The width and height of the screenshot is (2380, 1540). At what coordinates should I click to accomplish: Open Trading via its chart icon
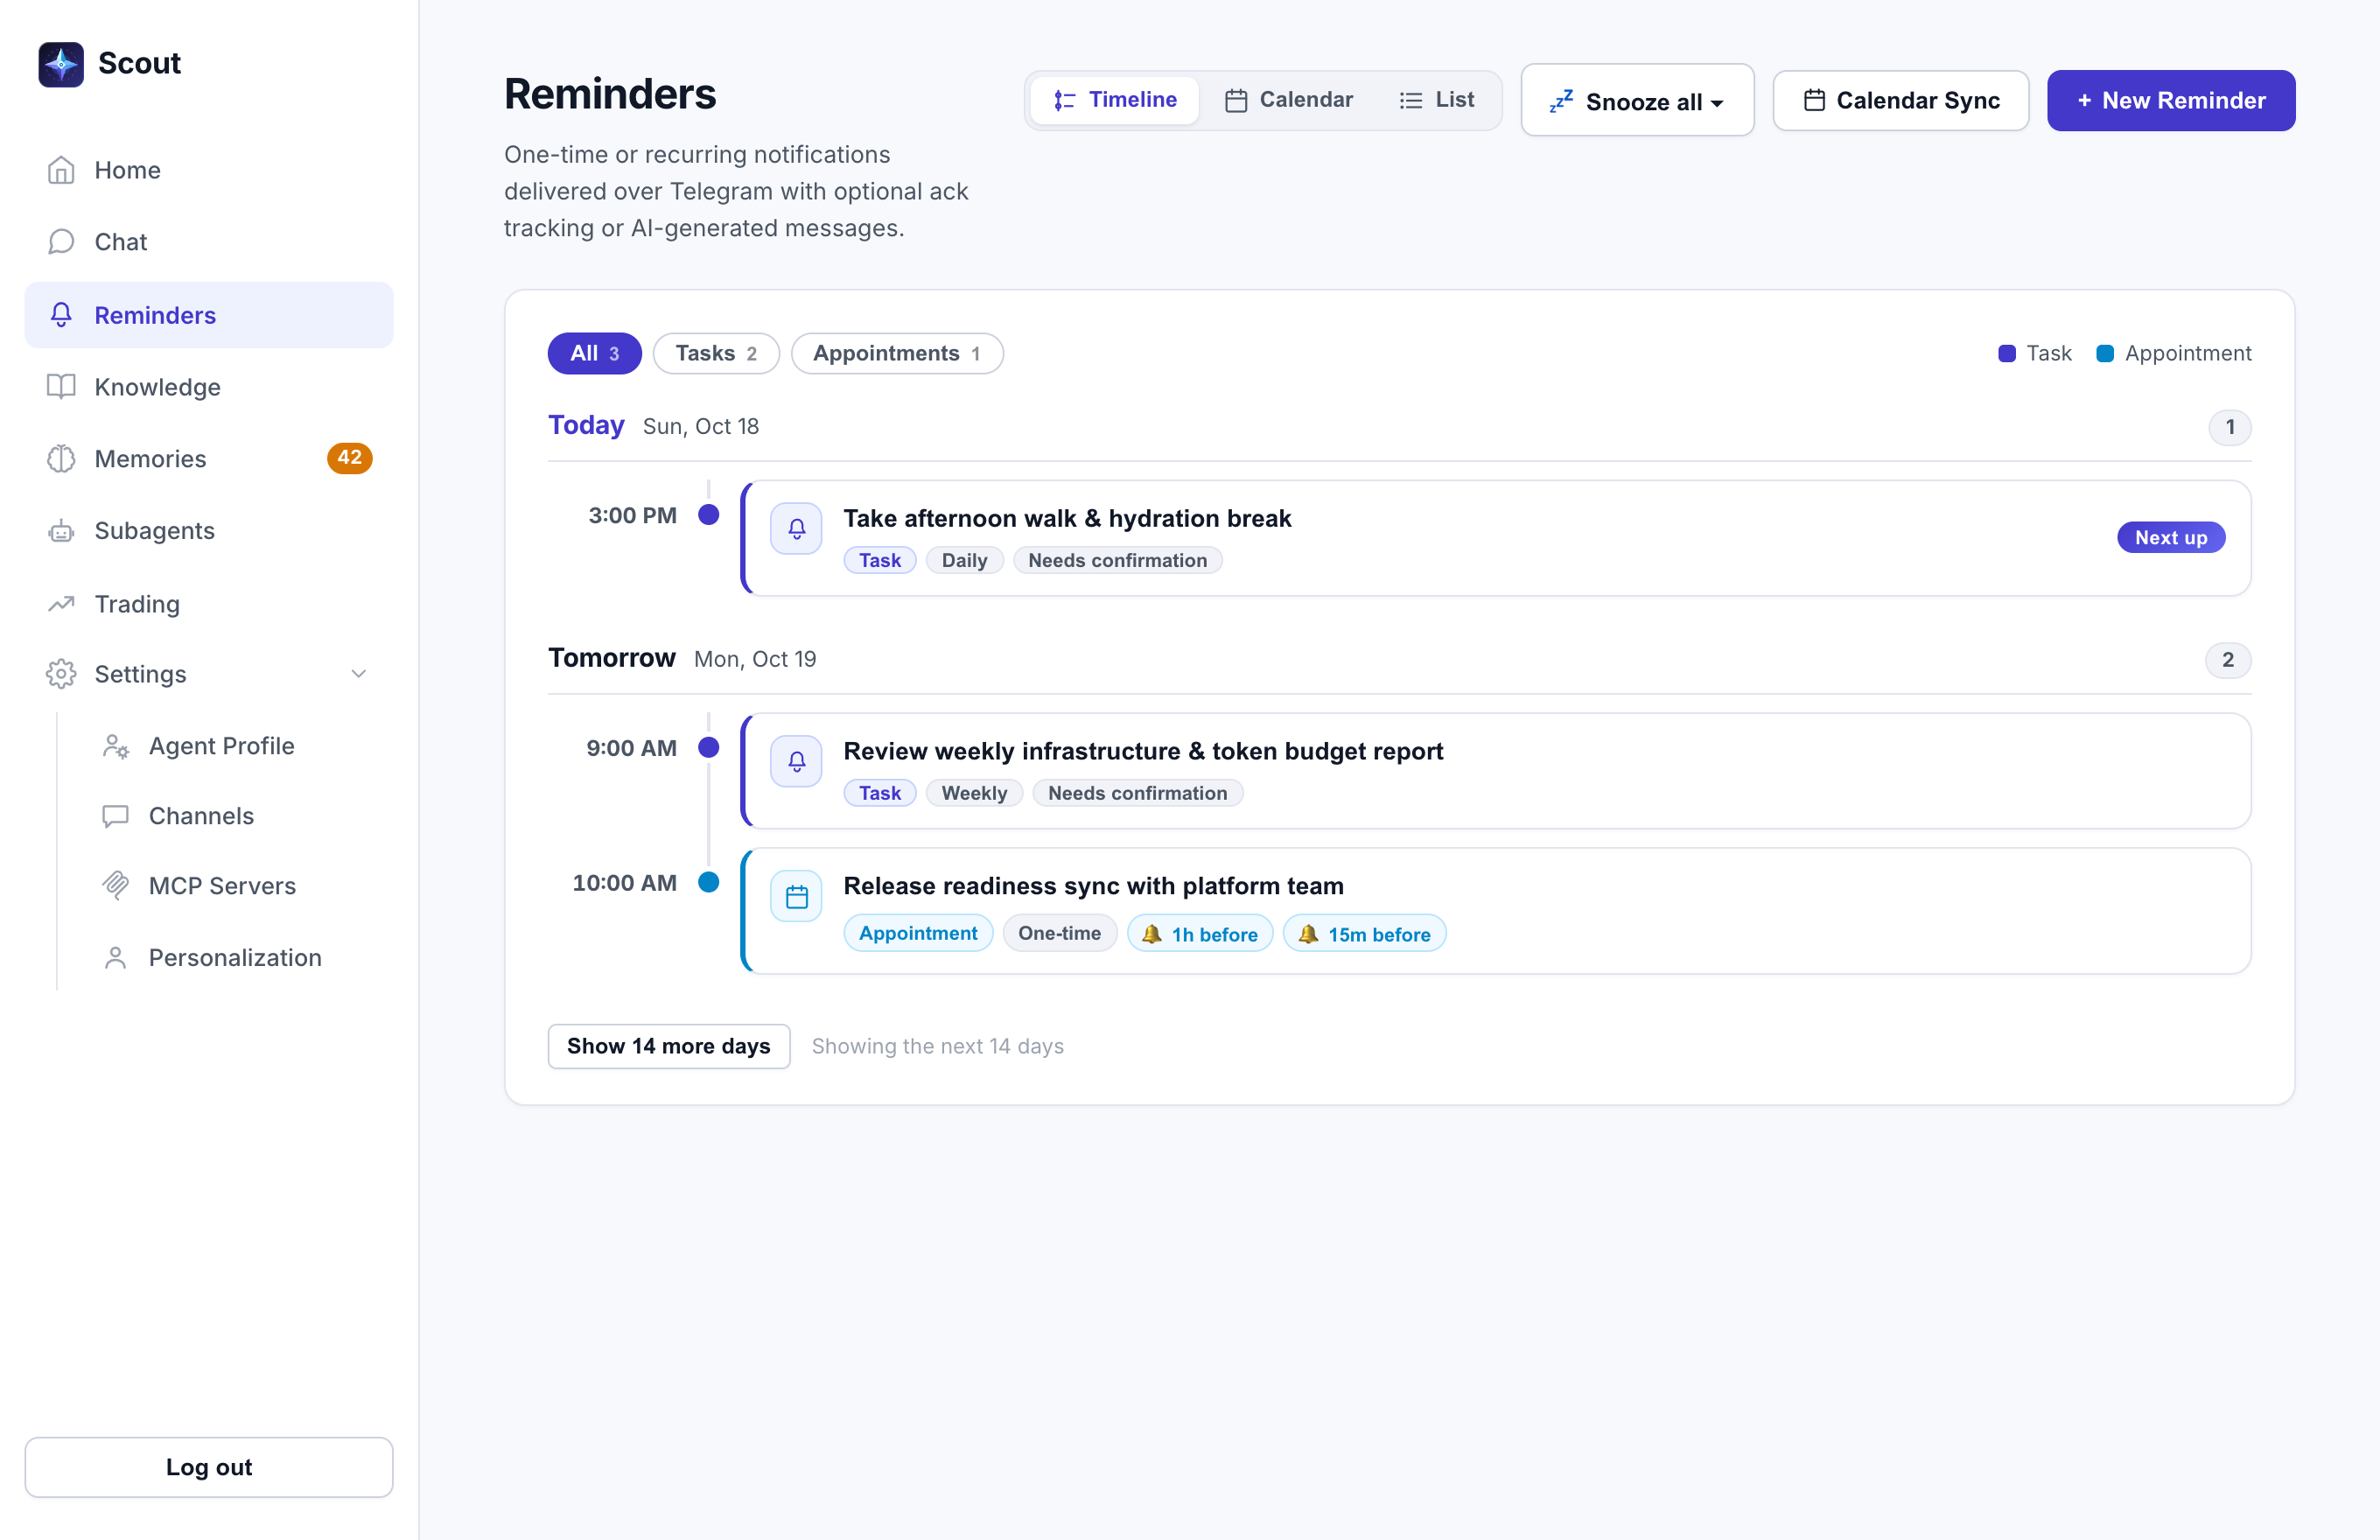pyautogui.click(x=61, y=604)
